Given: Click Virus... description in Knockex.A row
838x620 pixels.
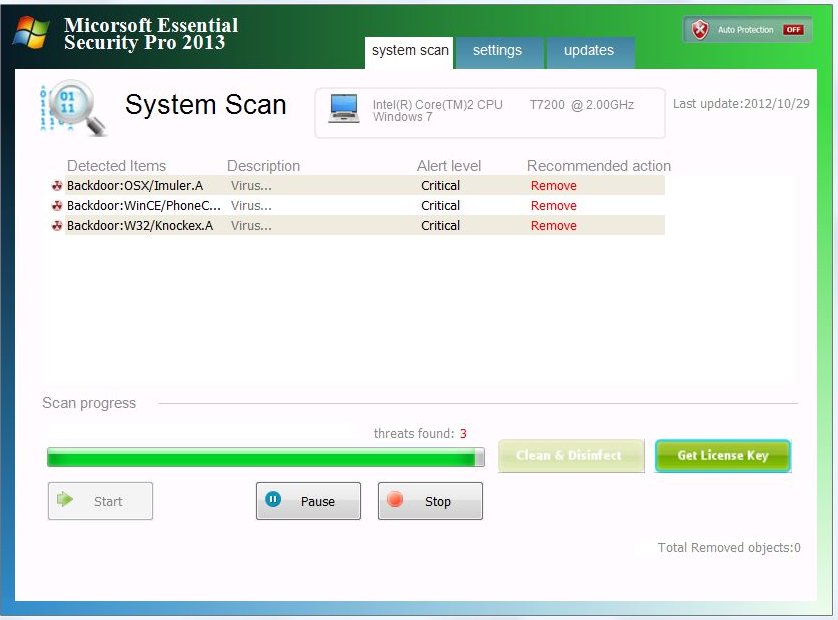Looking at the screenshot, I should [x=251, y=226].
